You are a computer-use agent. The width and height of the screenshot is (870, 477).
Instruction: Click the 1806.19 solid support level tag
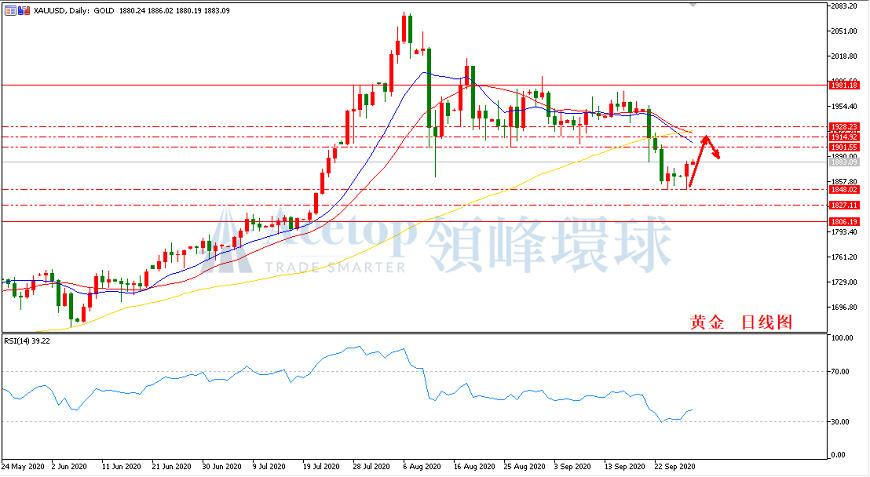click(x=844, y=221)
